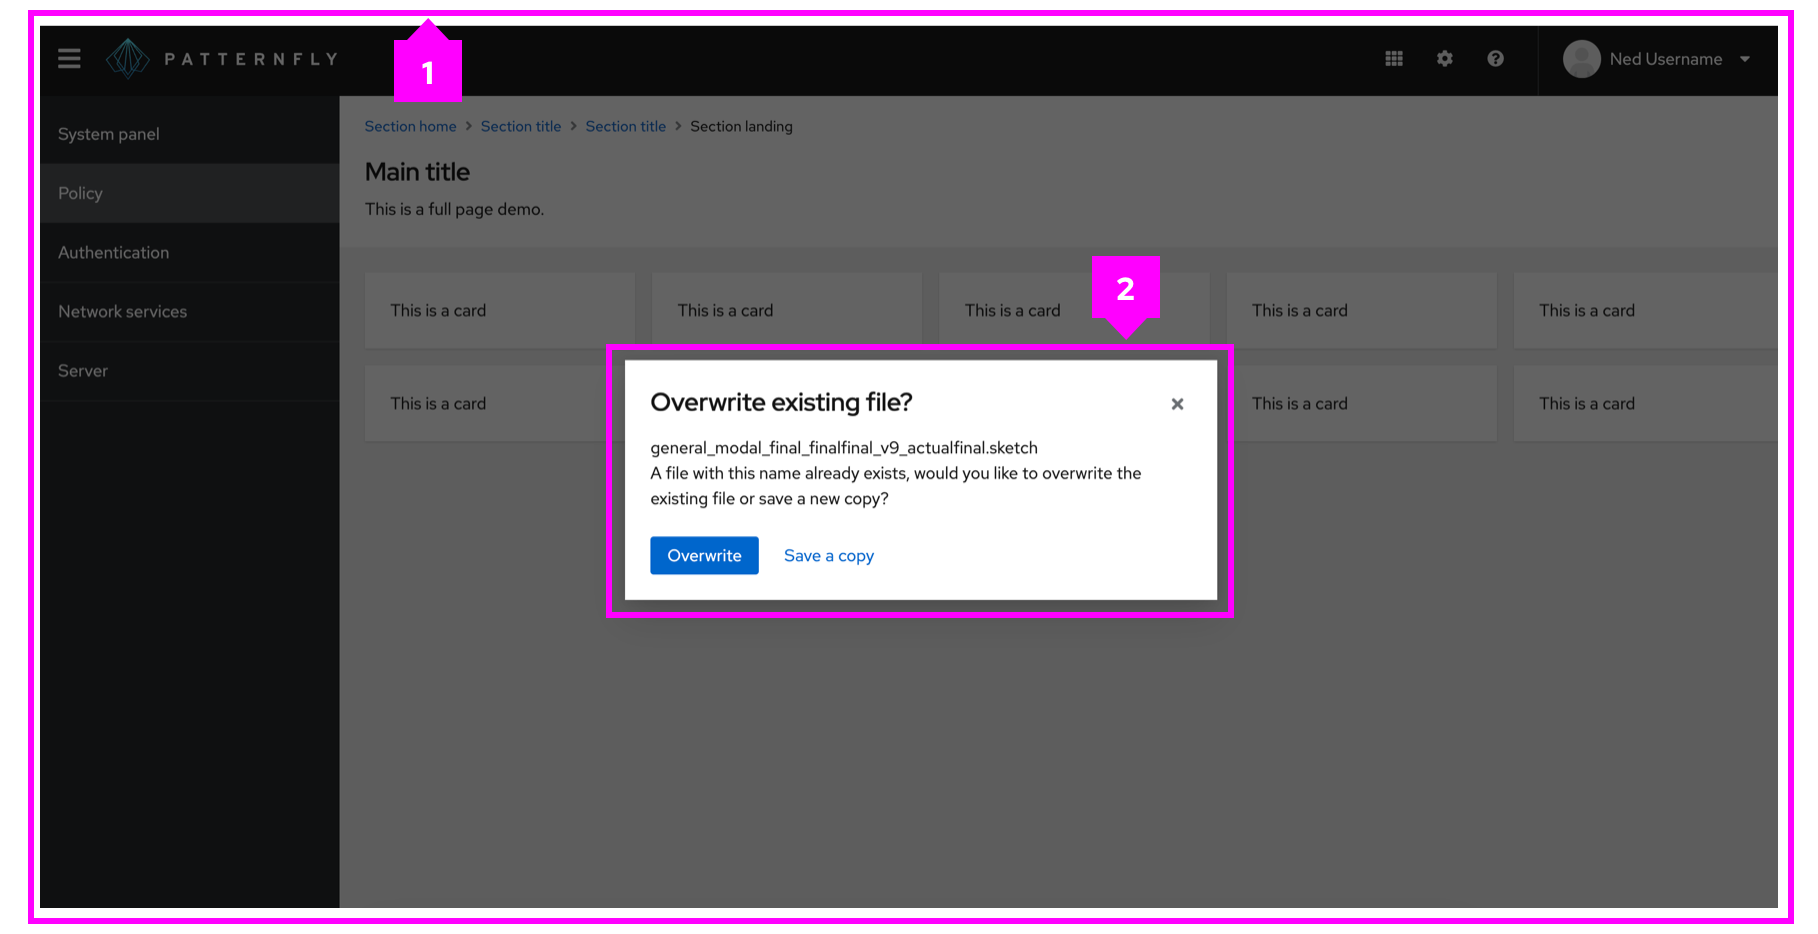Open the help question mark icon
The height and width of the screenshot is (934, 1818).
coord(1495,58)
